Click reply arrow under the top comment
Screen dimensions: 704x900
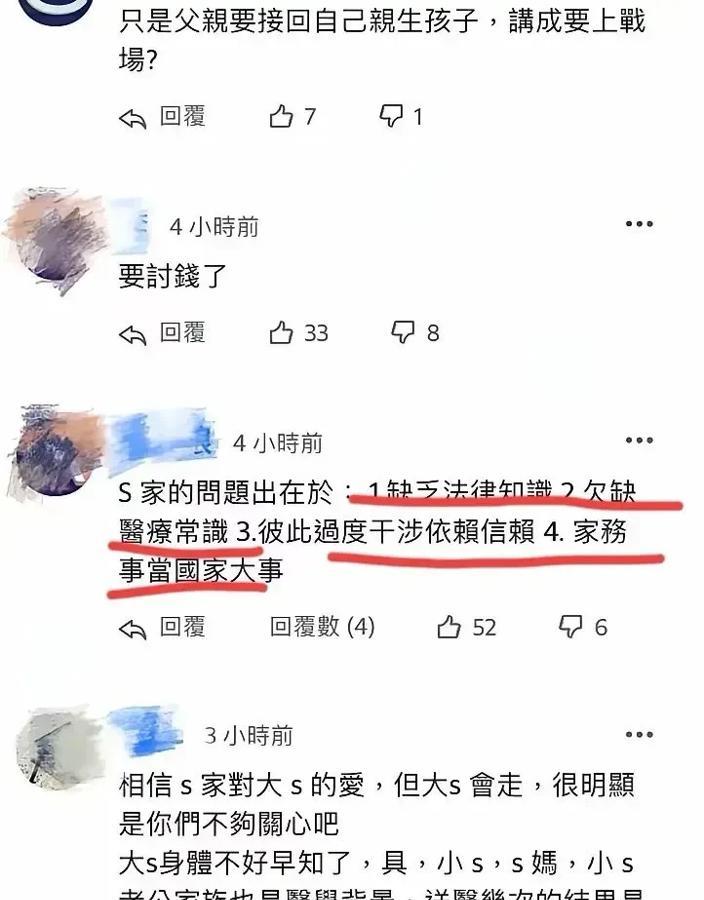[133, 119]
